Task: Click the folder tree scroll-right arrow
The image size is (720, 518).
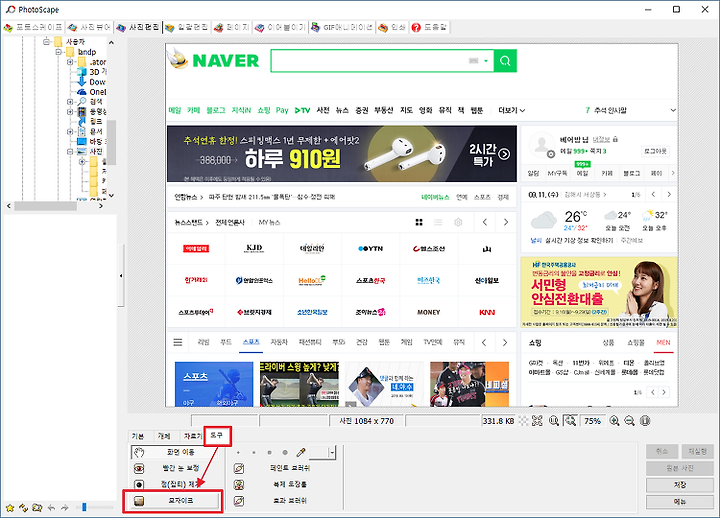Action: coord(101,206)
